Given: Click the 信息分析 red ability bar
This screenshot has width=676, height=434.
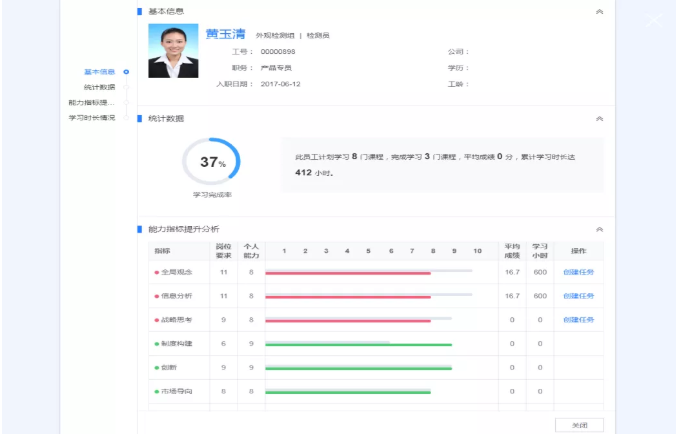Looking at the screenshot, I should click(x=348, y=297).
